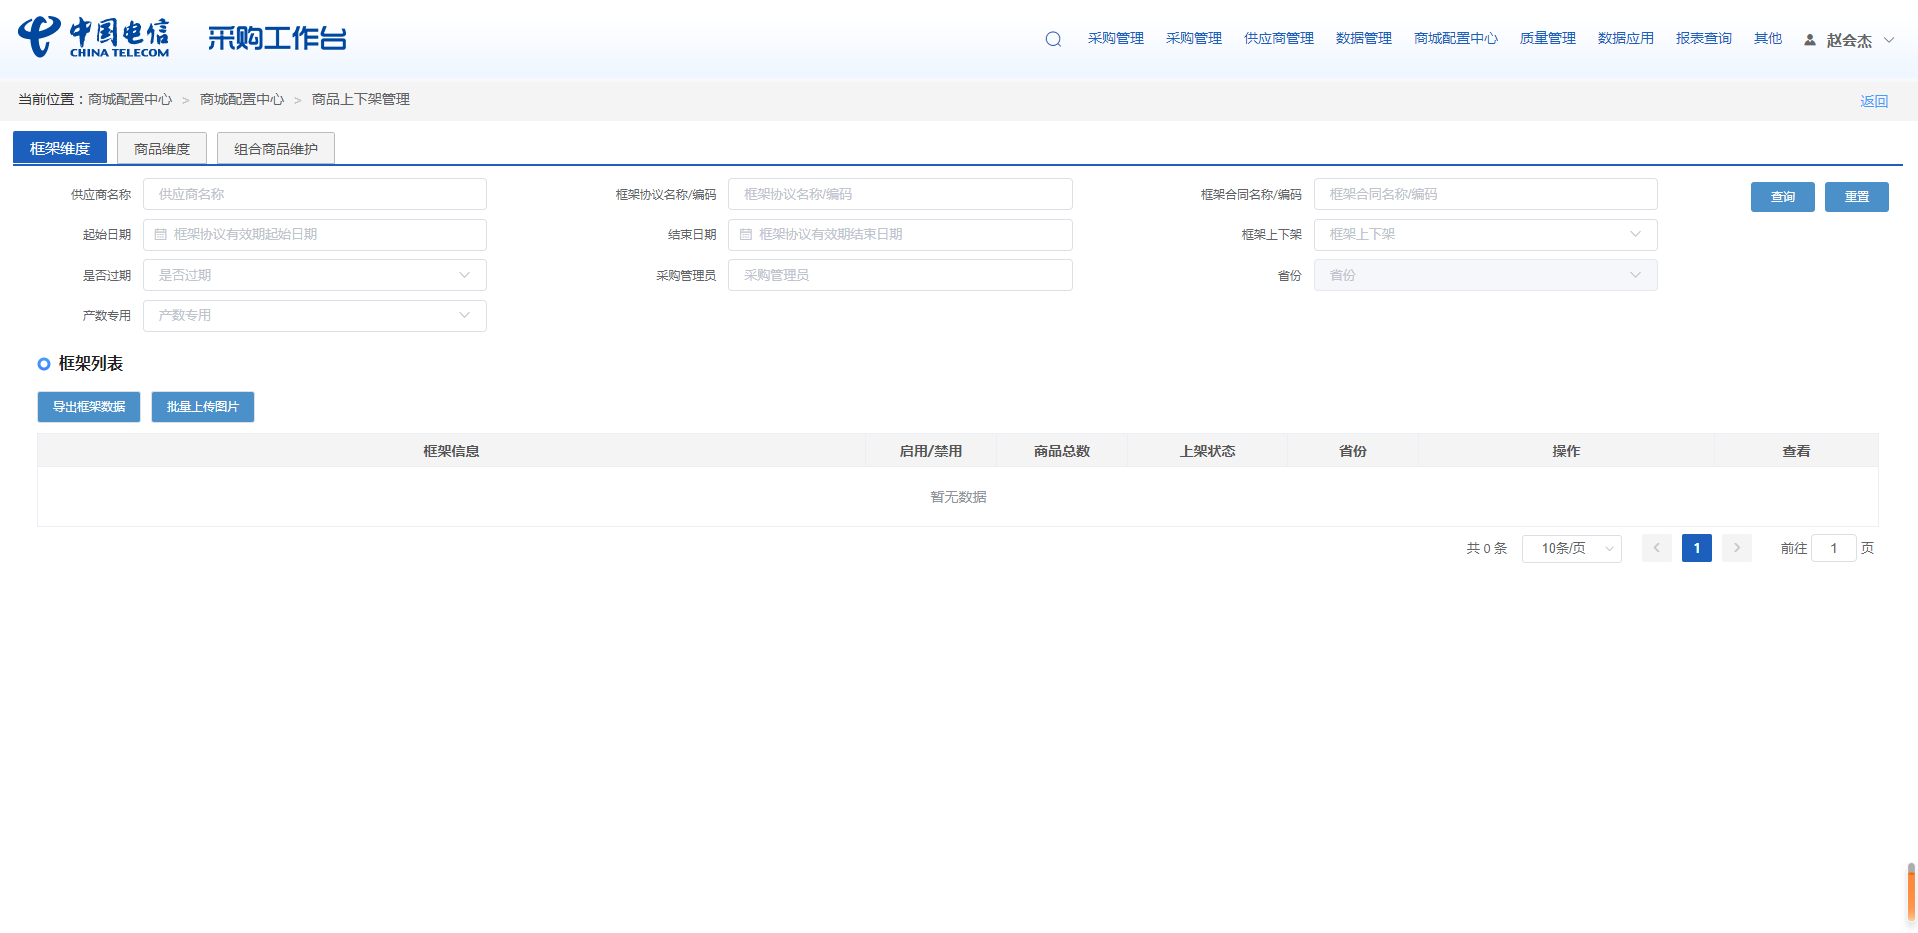This screenshot has height=933, width=1918.
Task: Click the 商品总数 column header
Action: (x=1062, y=451)
